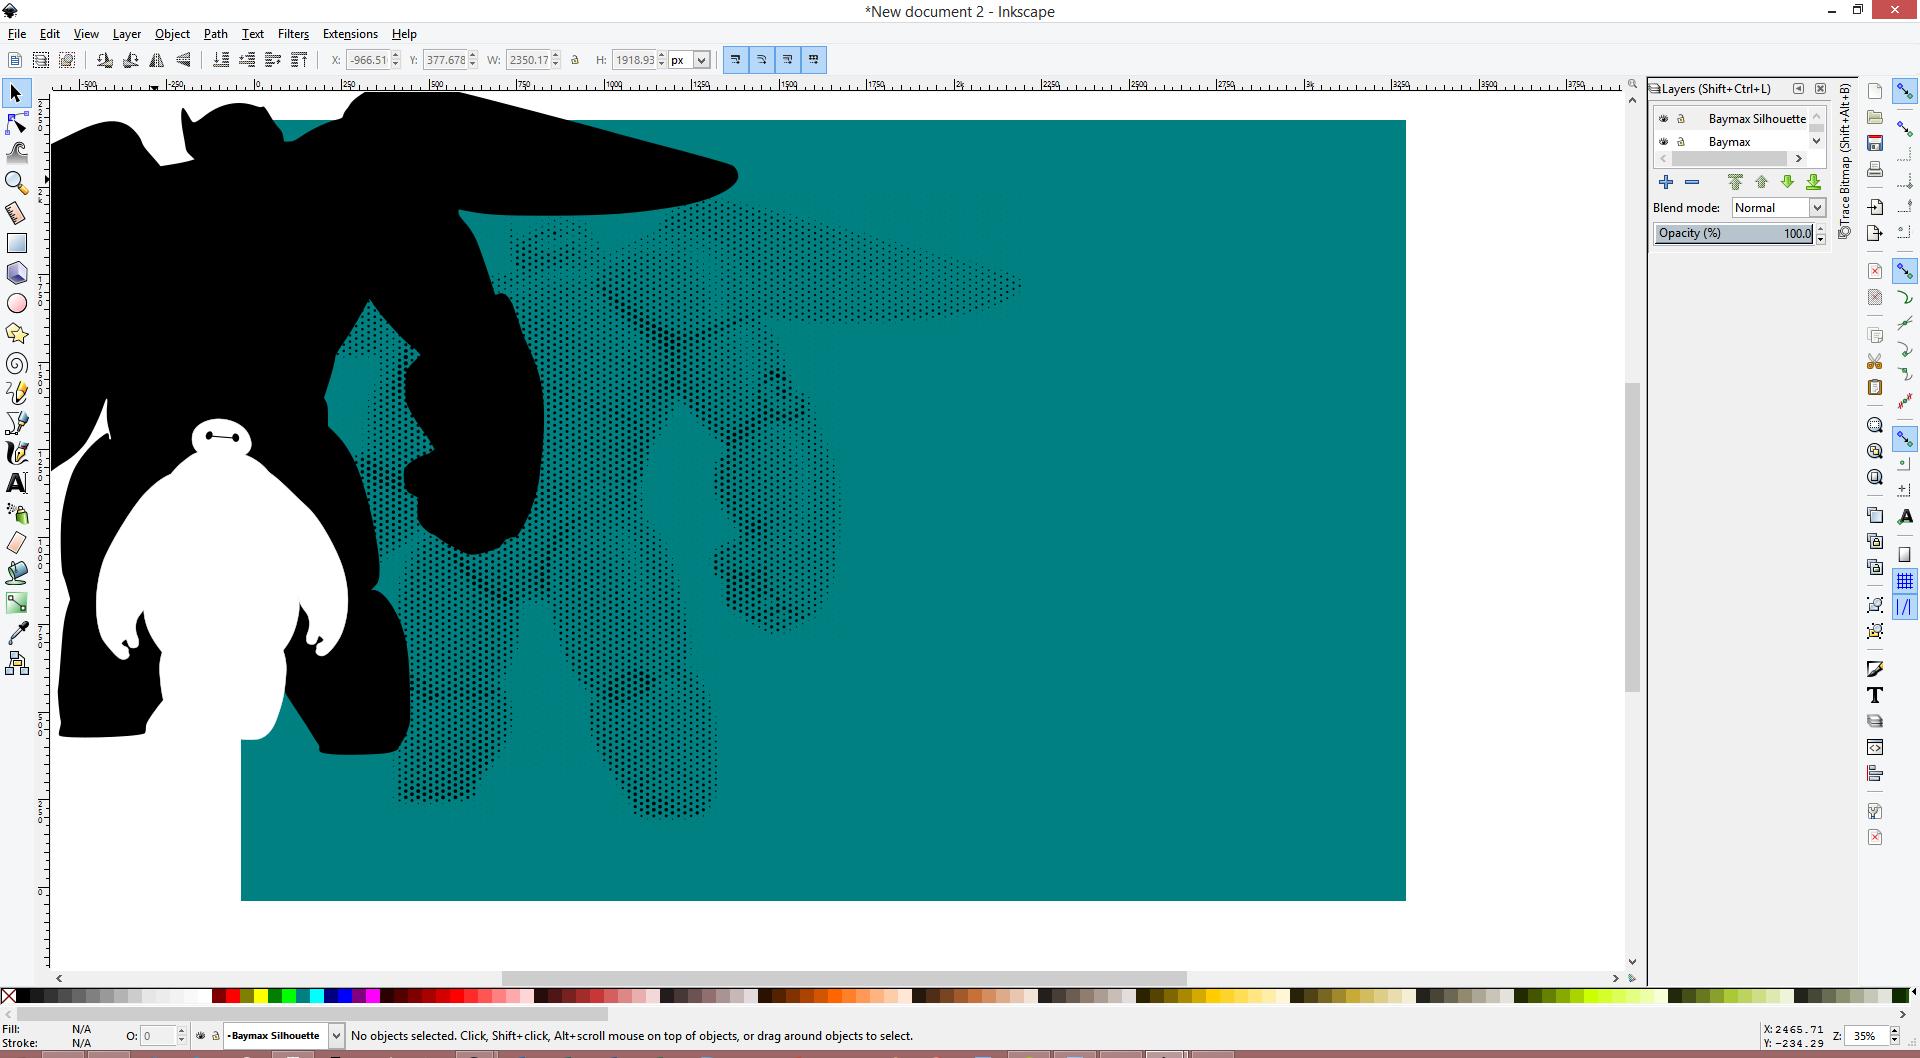Increase the layer opacity stepper
Screen dimensions: 1920x1058
pyautogui.click(x=1821, y=229)
